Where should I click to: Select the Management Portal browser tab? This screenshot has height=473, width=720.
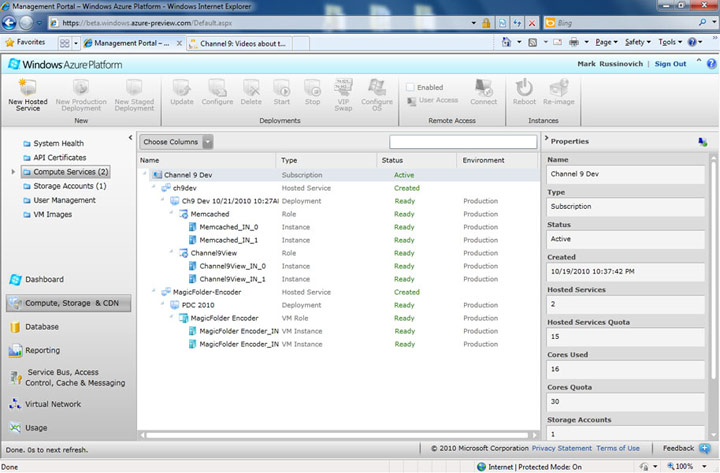[x=134, y=43]
